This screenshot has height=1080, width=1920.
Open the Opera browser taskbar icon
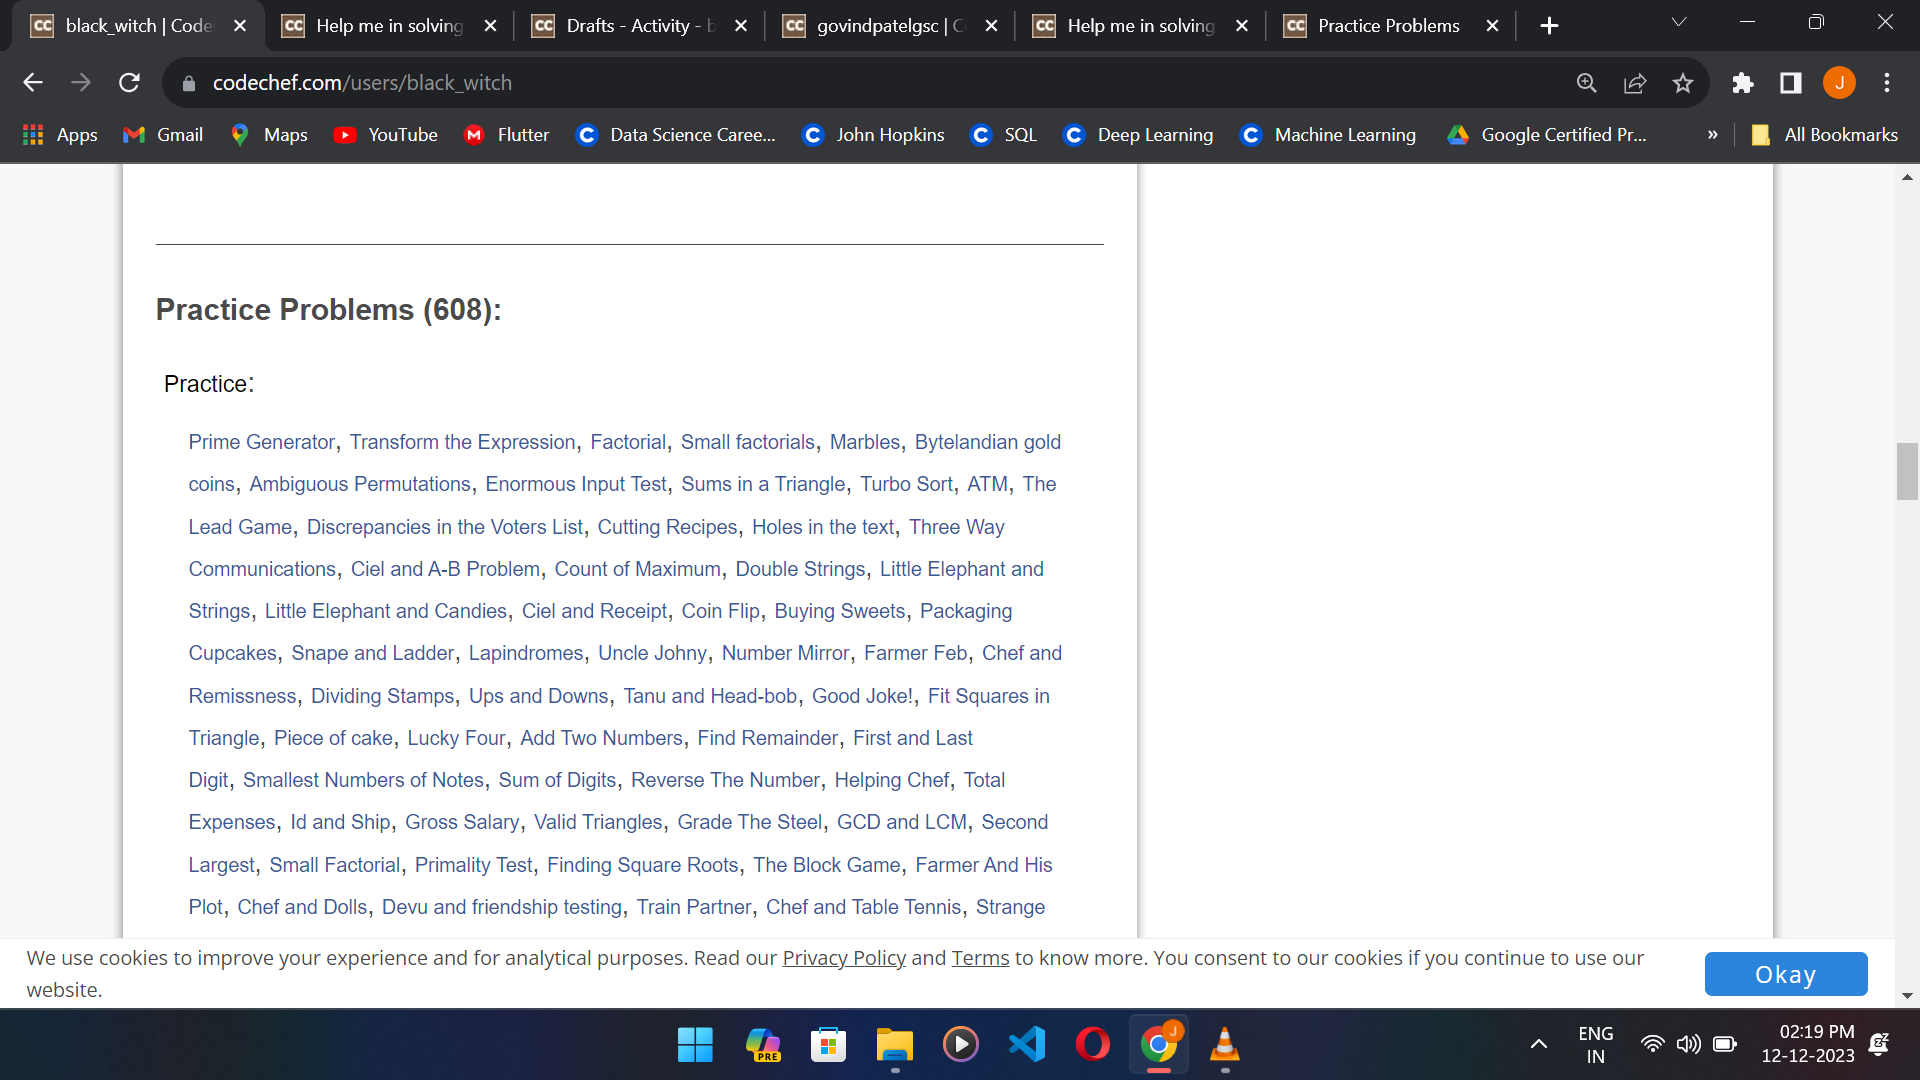(x=1092, y=1045)
